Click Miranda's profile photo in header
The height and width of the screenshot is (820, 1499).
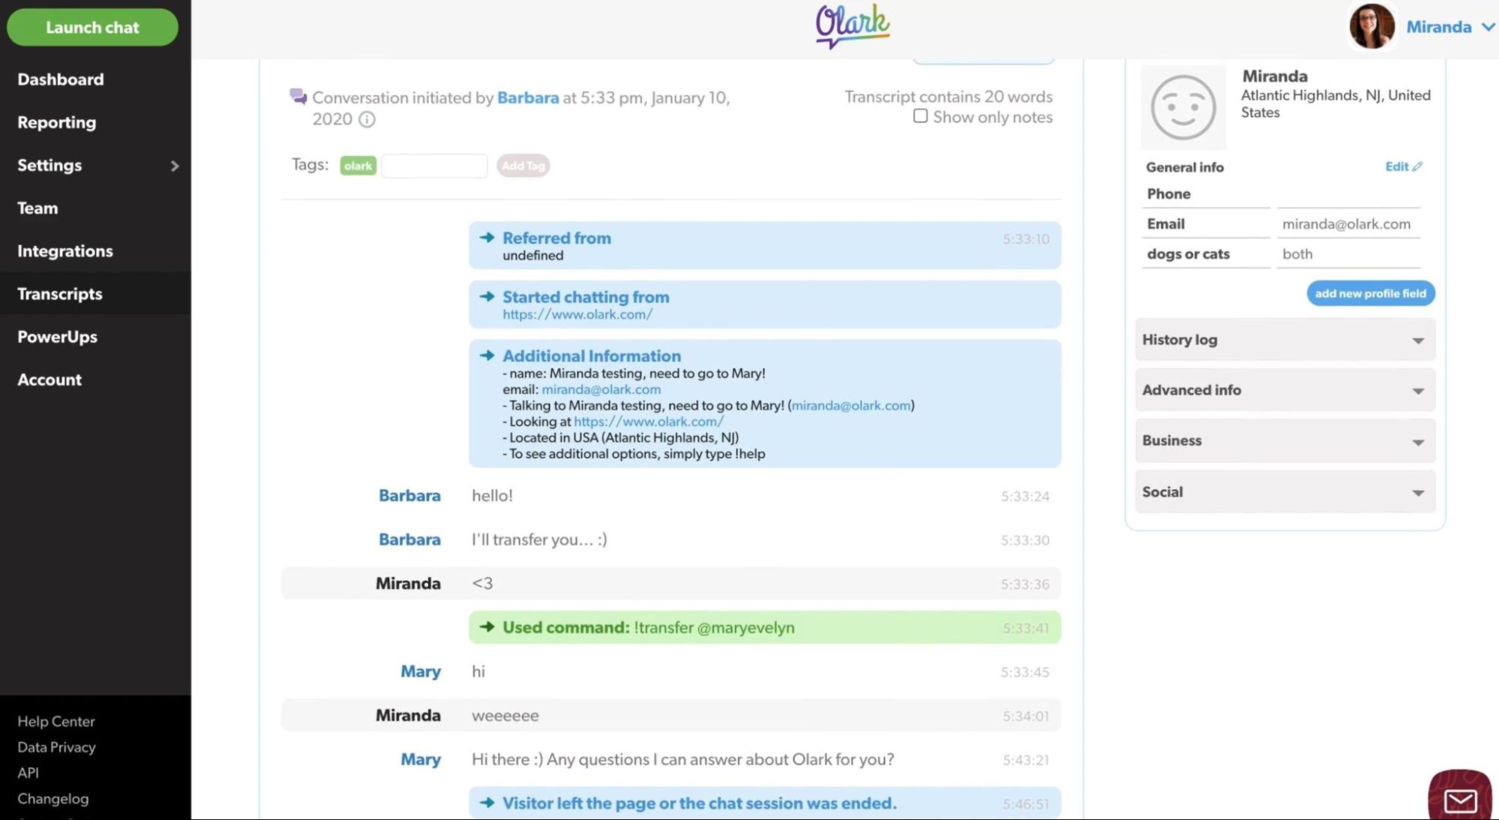[1372, 26]
